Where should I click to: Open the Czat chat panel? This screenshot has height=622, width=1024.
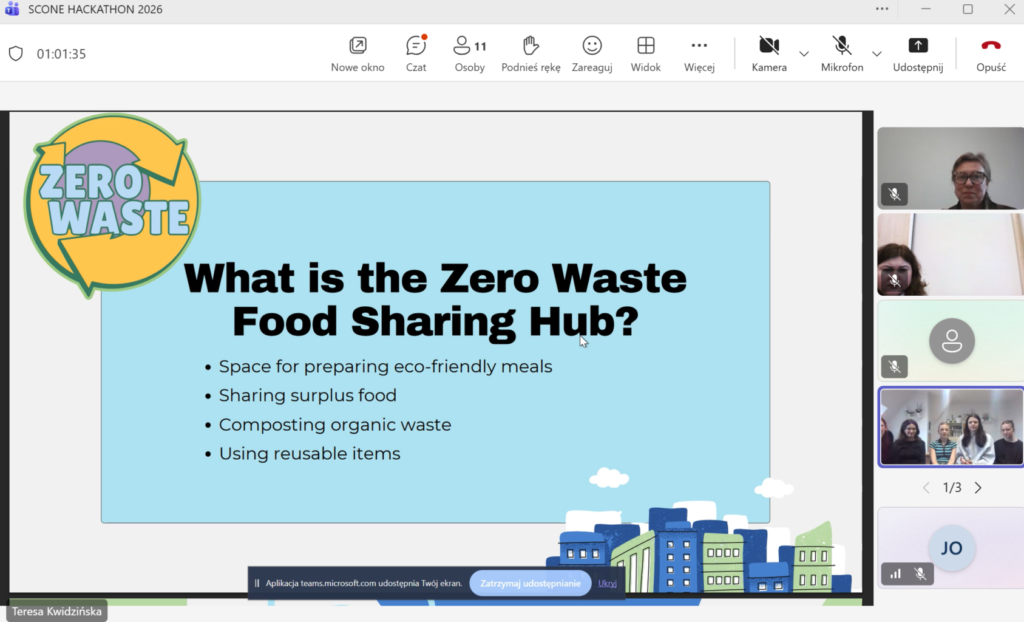416,53
